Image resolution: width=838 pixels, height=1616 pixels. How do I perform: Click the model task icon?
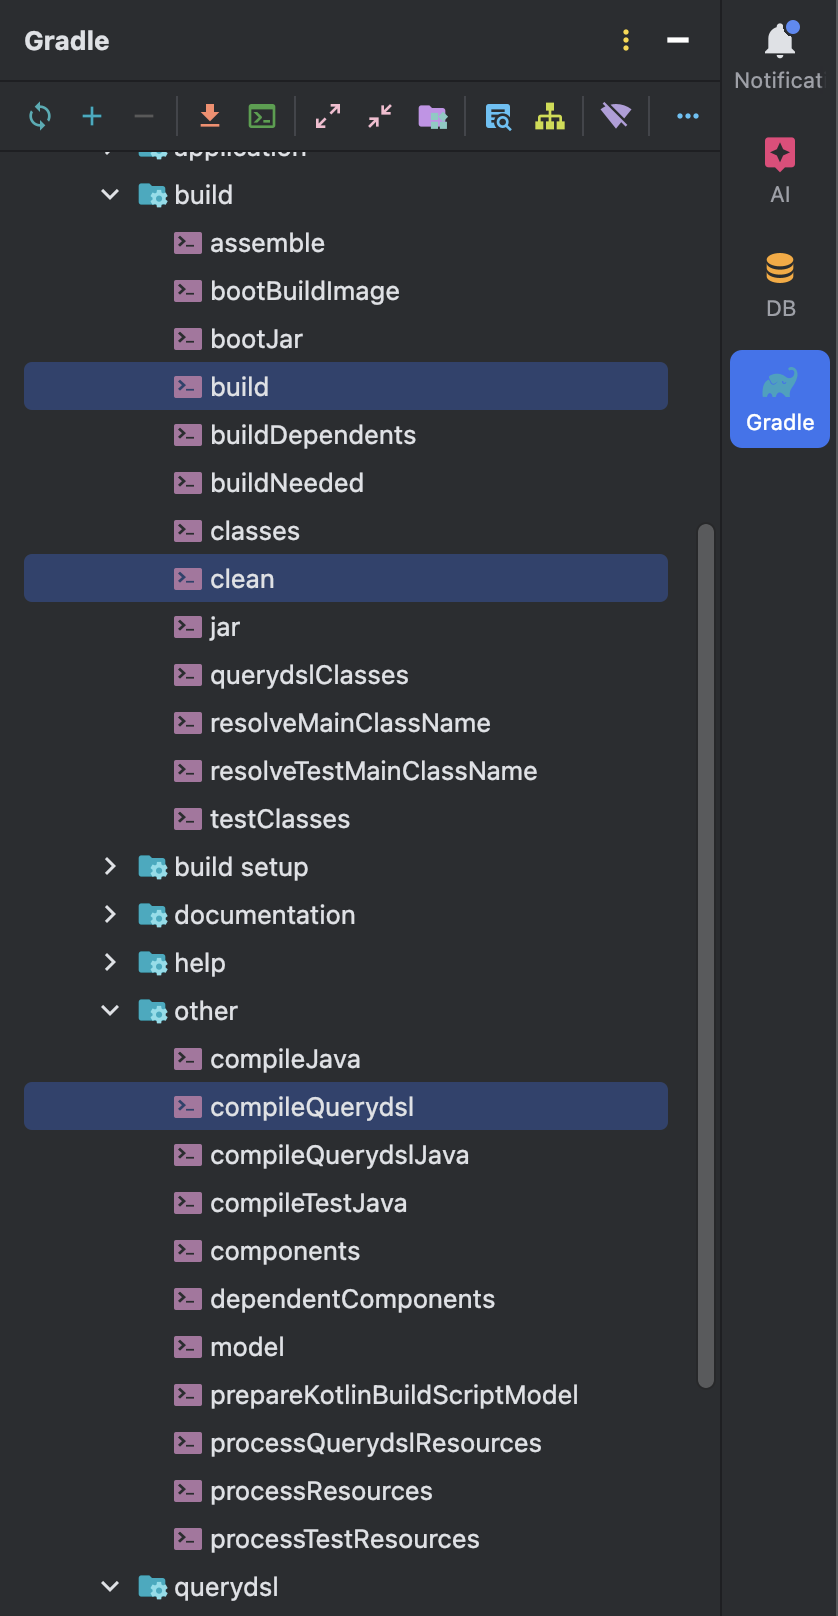tap(188, 1347)
